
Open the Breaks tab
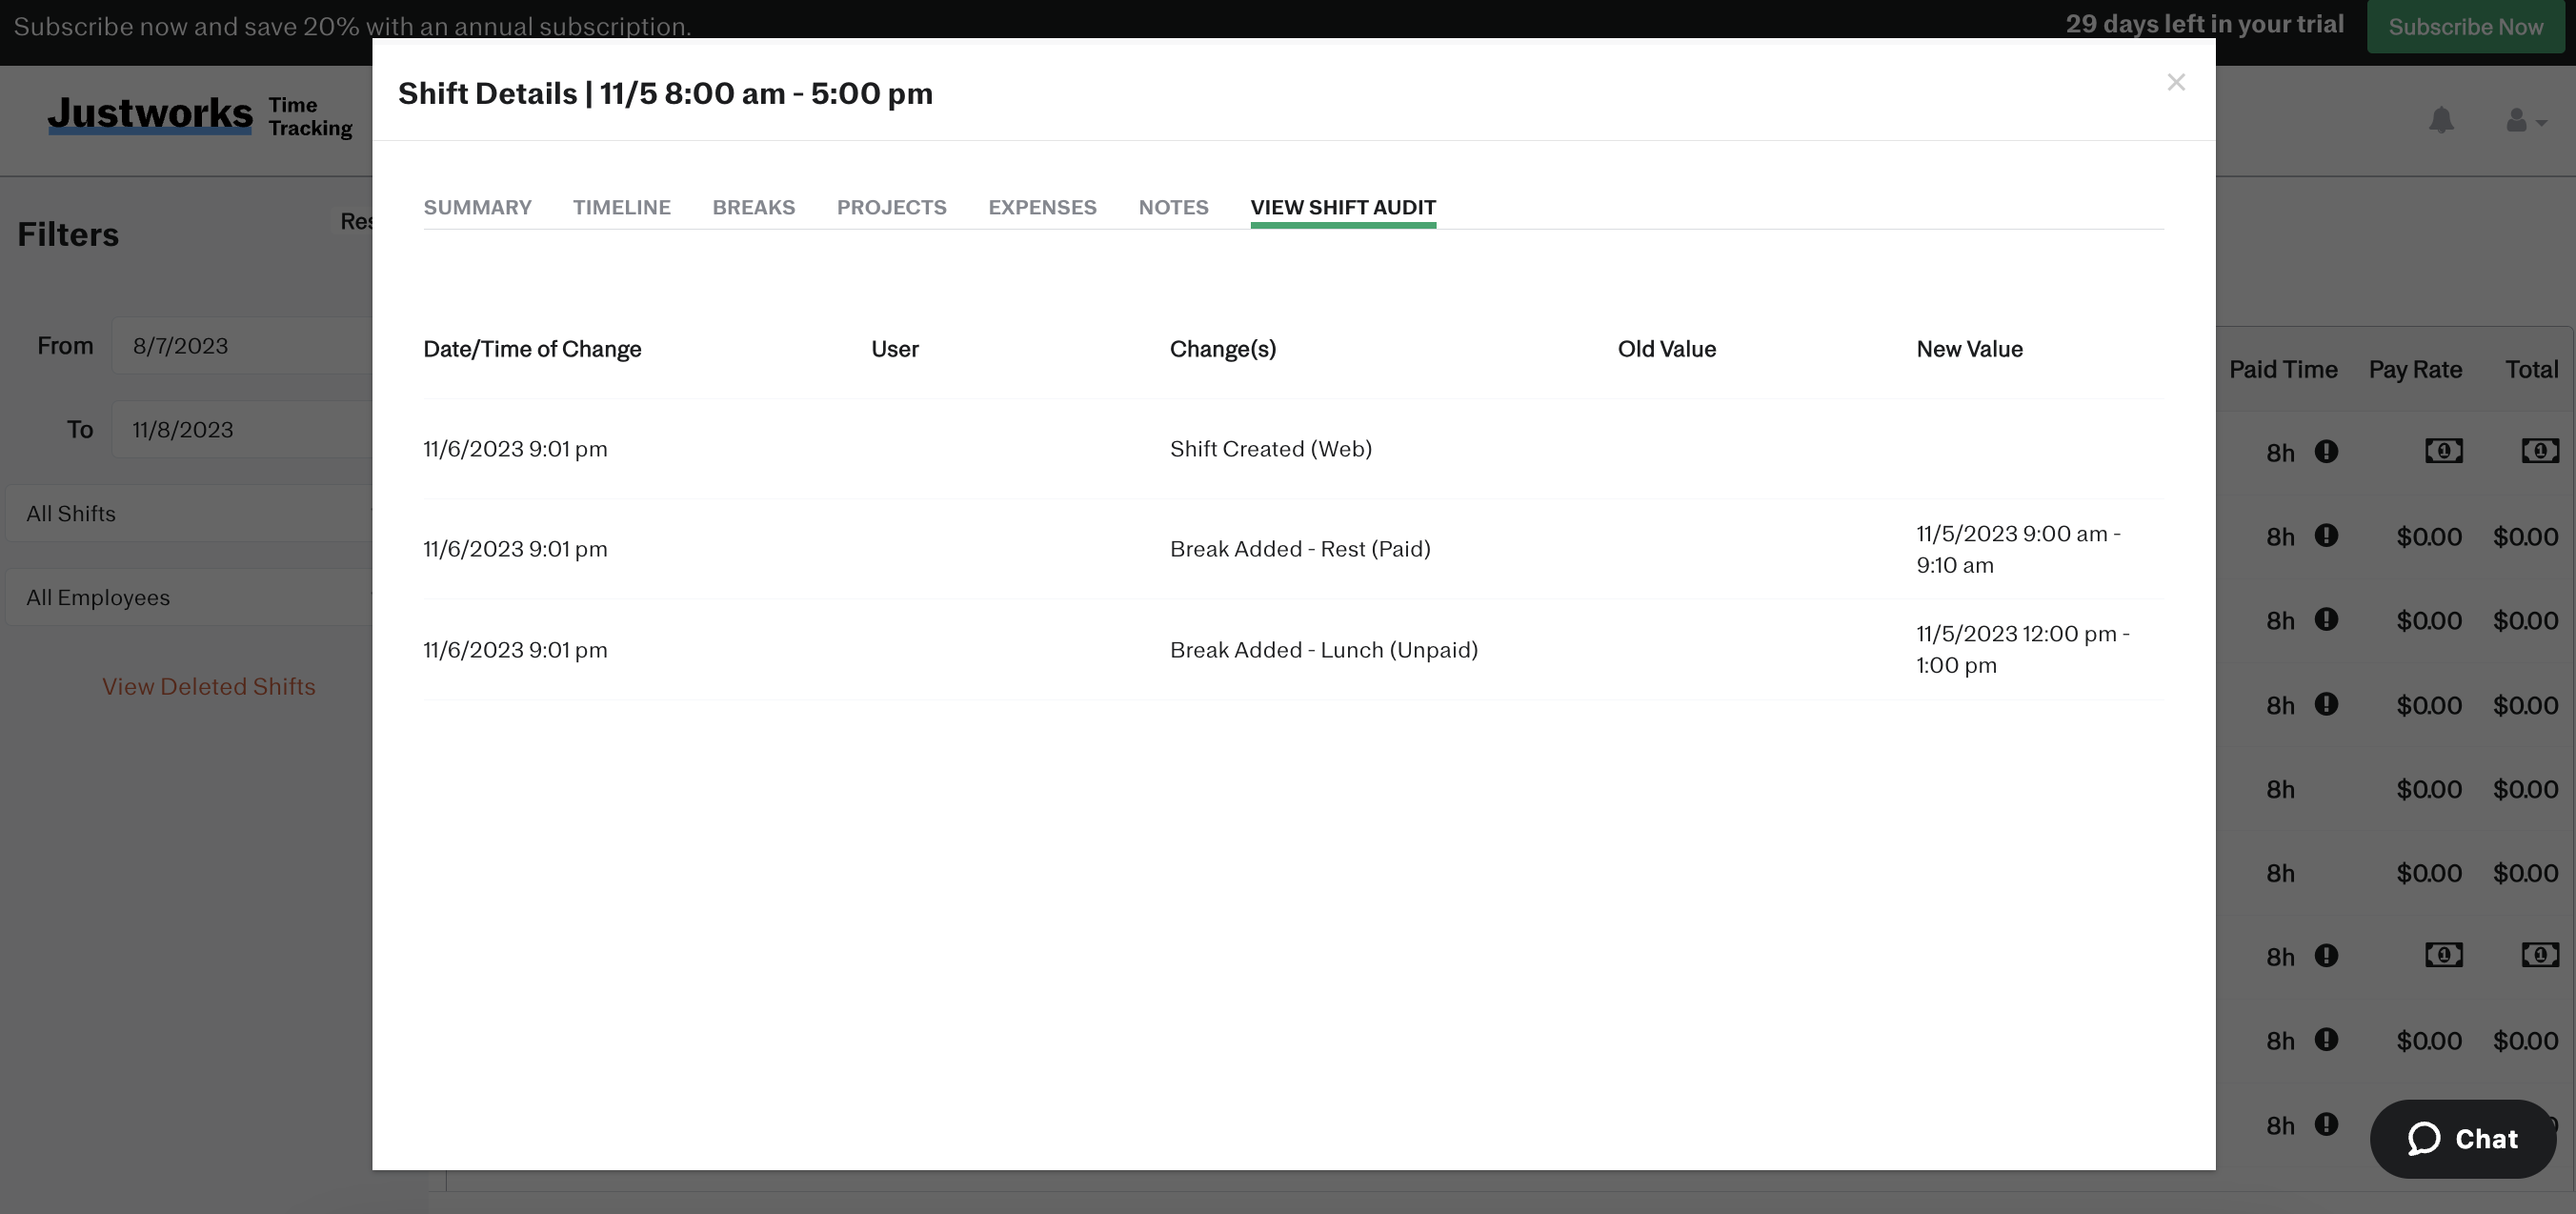tap(753, 207)
